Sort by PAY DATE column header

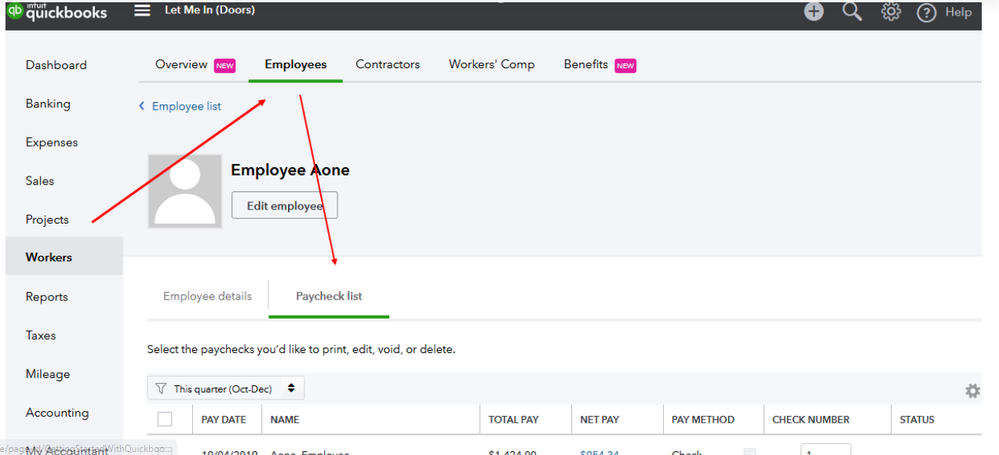click(x=223, y=419)
